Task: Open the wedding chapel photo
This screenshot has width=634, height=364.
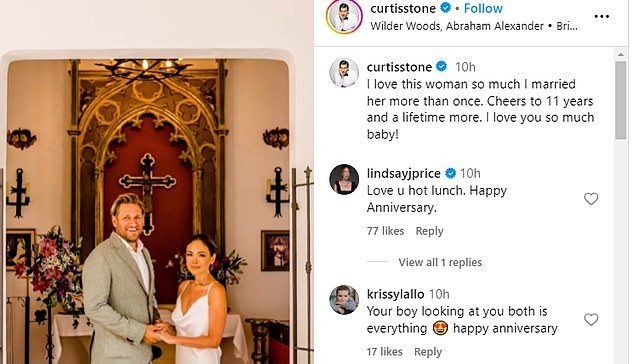Action: click(x=157, y=182)
